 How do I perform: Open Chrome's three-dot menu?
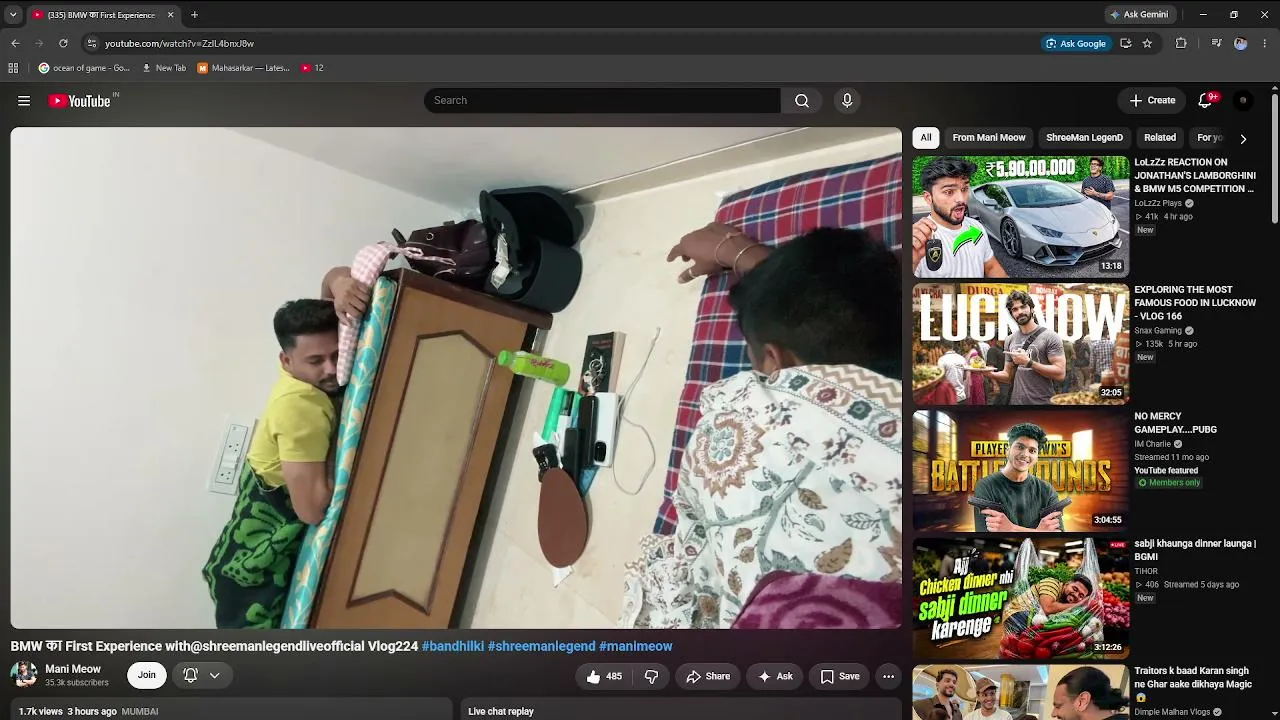[x=1265, y=43]
